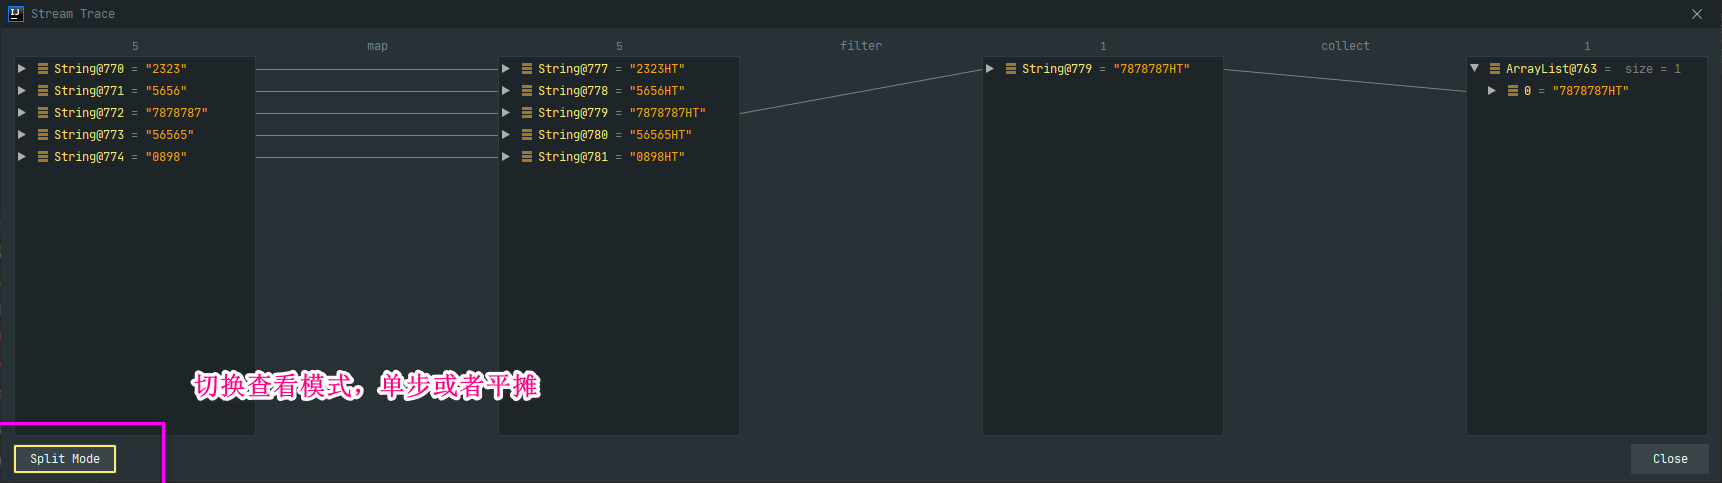Click the icon beside String@774 "0898"

click(x=43, y=157)
